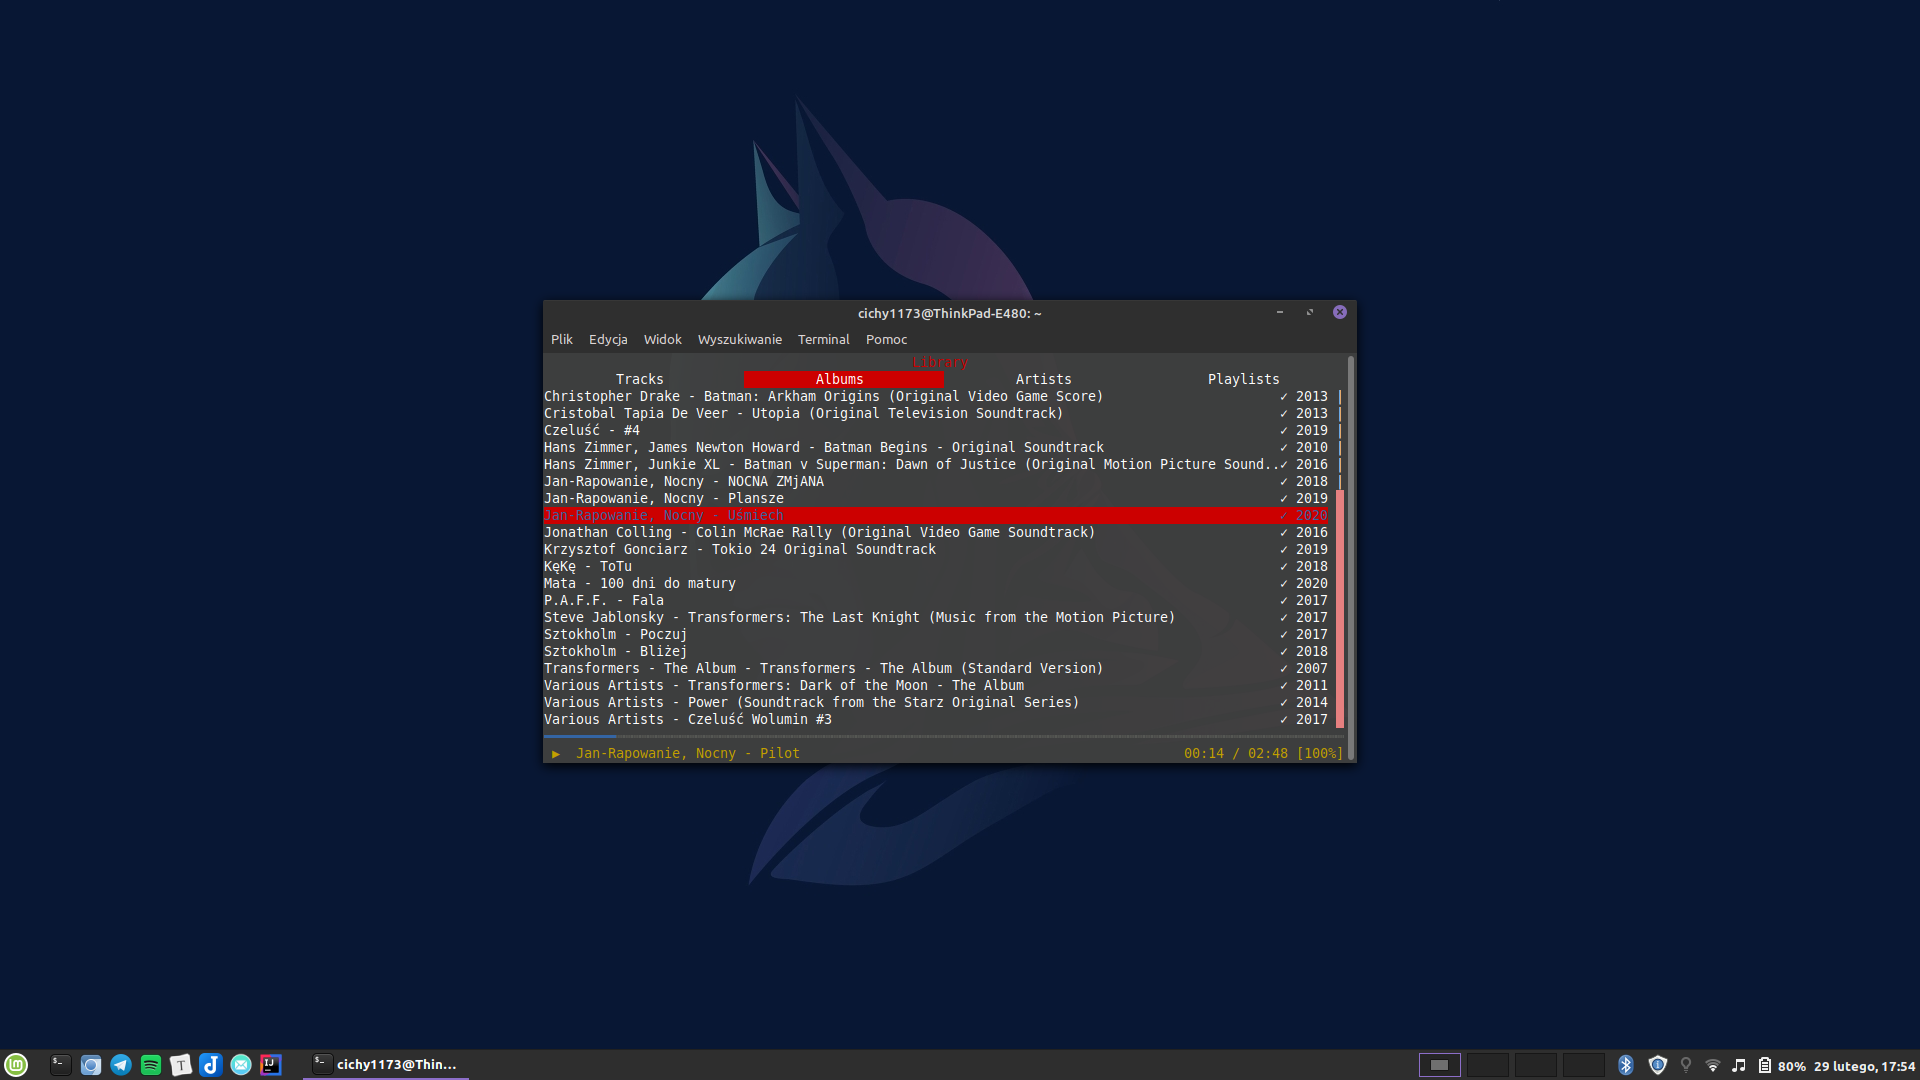Open the update manager shield icon
1920x1080 pixels.
click(x=1657, y=1065)
